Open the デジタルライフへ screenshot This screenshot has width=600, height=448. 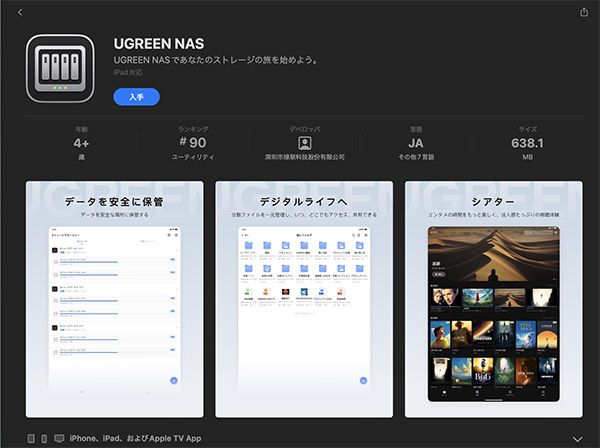pos(304,299)
